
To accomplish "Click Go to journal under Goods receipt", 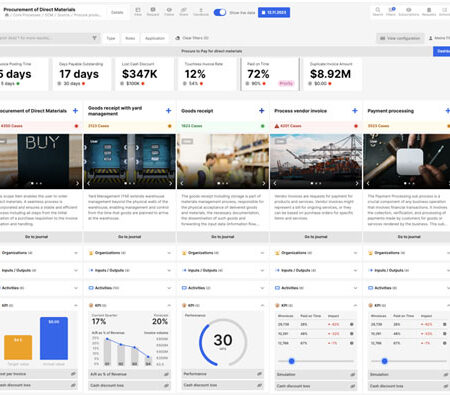I will tap(223, 237).
